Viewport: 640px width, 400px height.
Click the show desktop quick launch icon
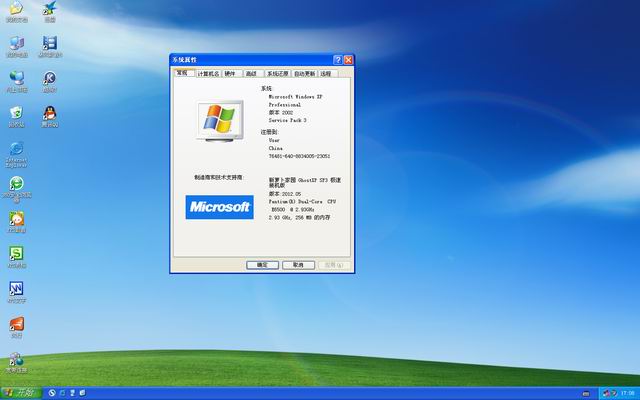pos(82,393)
